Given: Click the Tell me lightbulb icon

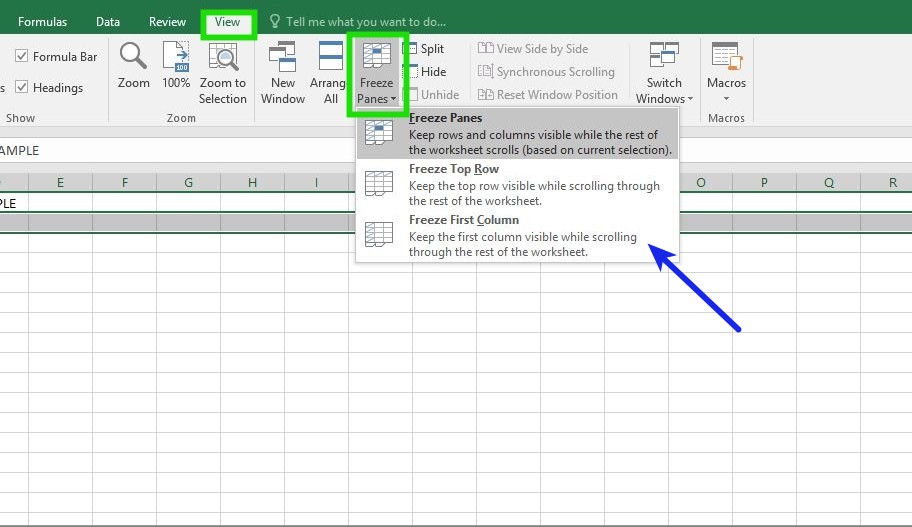Looking at the screenshot, I should pyautogui.click(x=275, y=22).
